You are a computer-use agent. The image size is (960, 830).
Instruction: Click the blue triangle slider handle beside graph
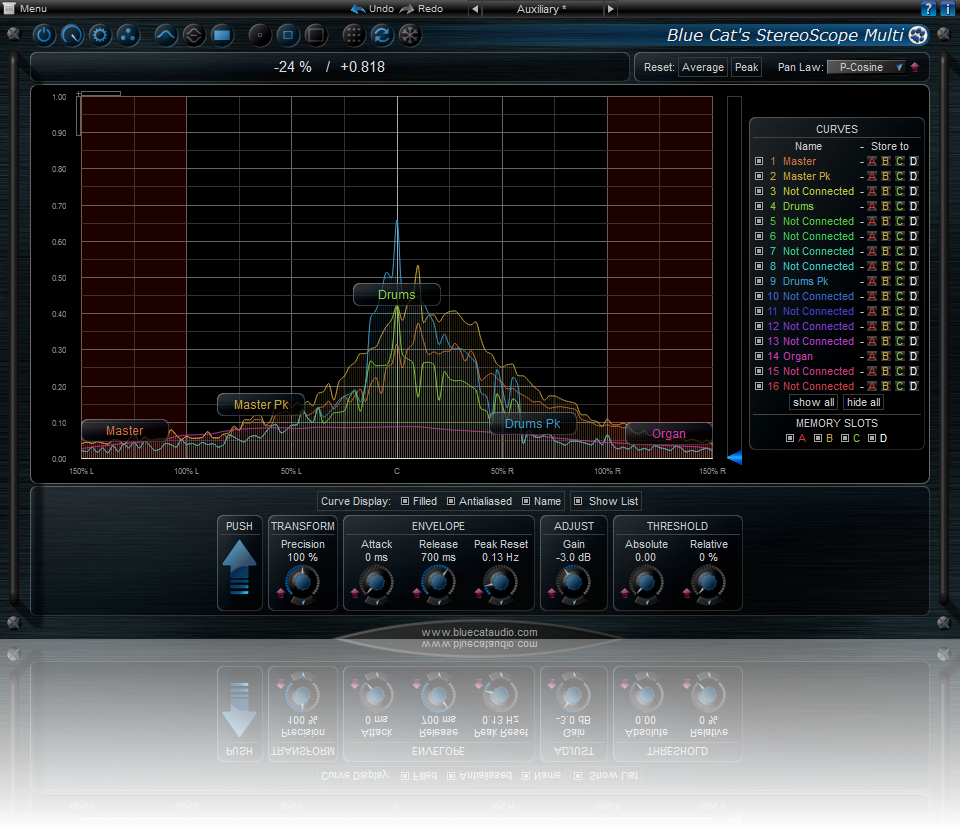tap(734, 458)
